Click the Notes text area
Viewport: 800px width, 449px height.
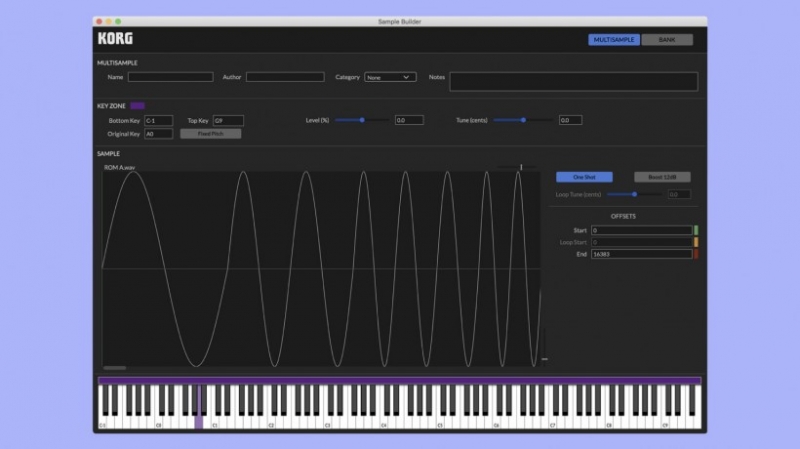point(573,82)
